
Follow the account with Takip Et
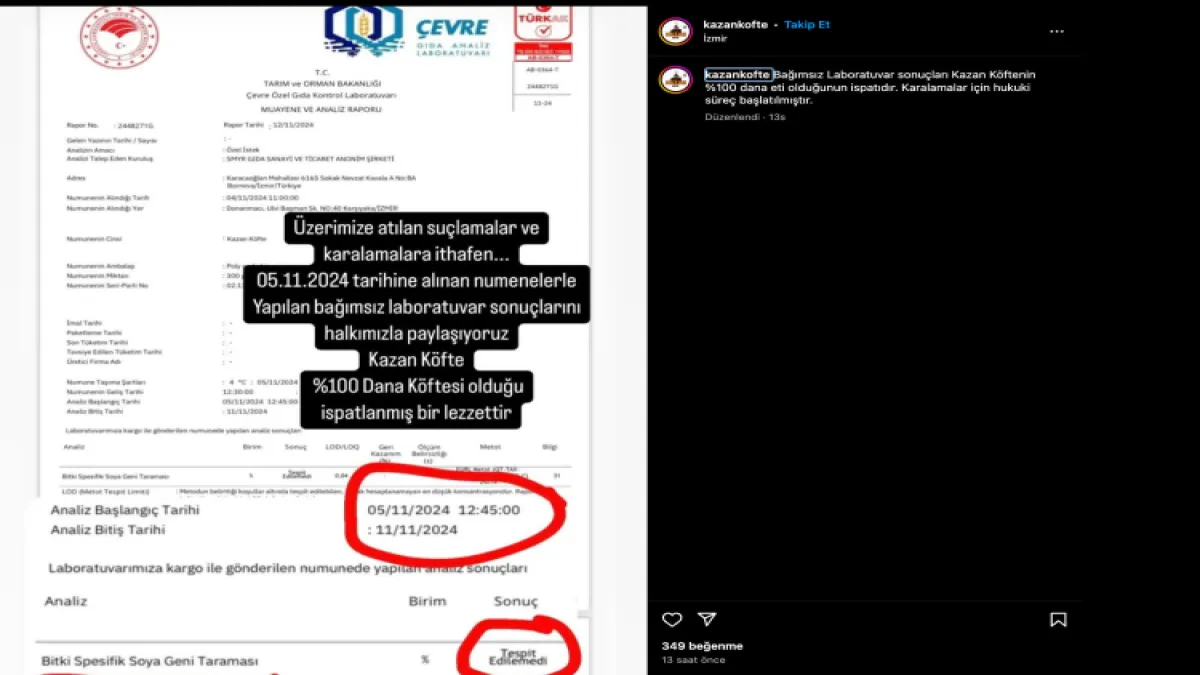tap(807, 24)
